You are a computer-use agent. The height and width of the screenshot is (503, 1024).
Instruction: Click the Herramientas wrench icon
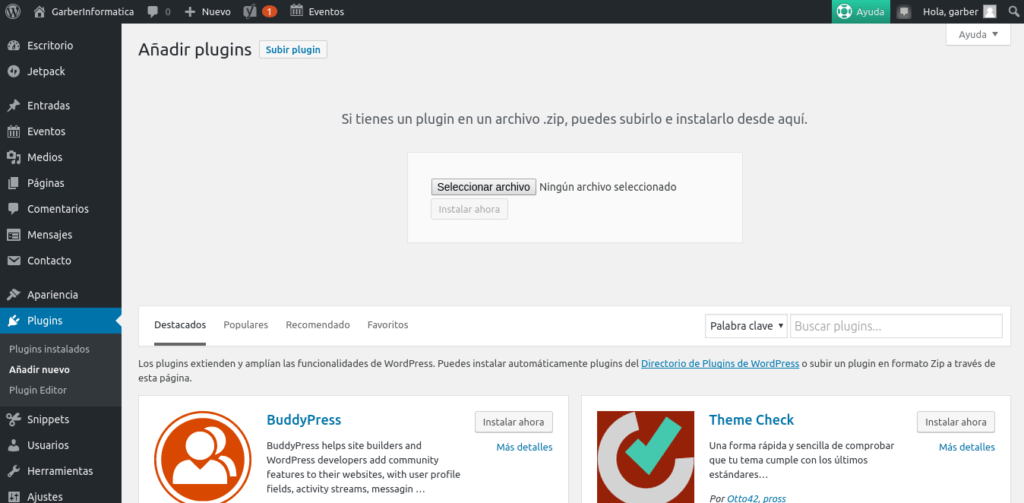click(x=14, y=471)
